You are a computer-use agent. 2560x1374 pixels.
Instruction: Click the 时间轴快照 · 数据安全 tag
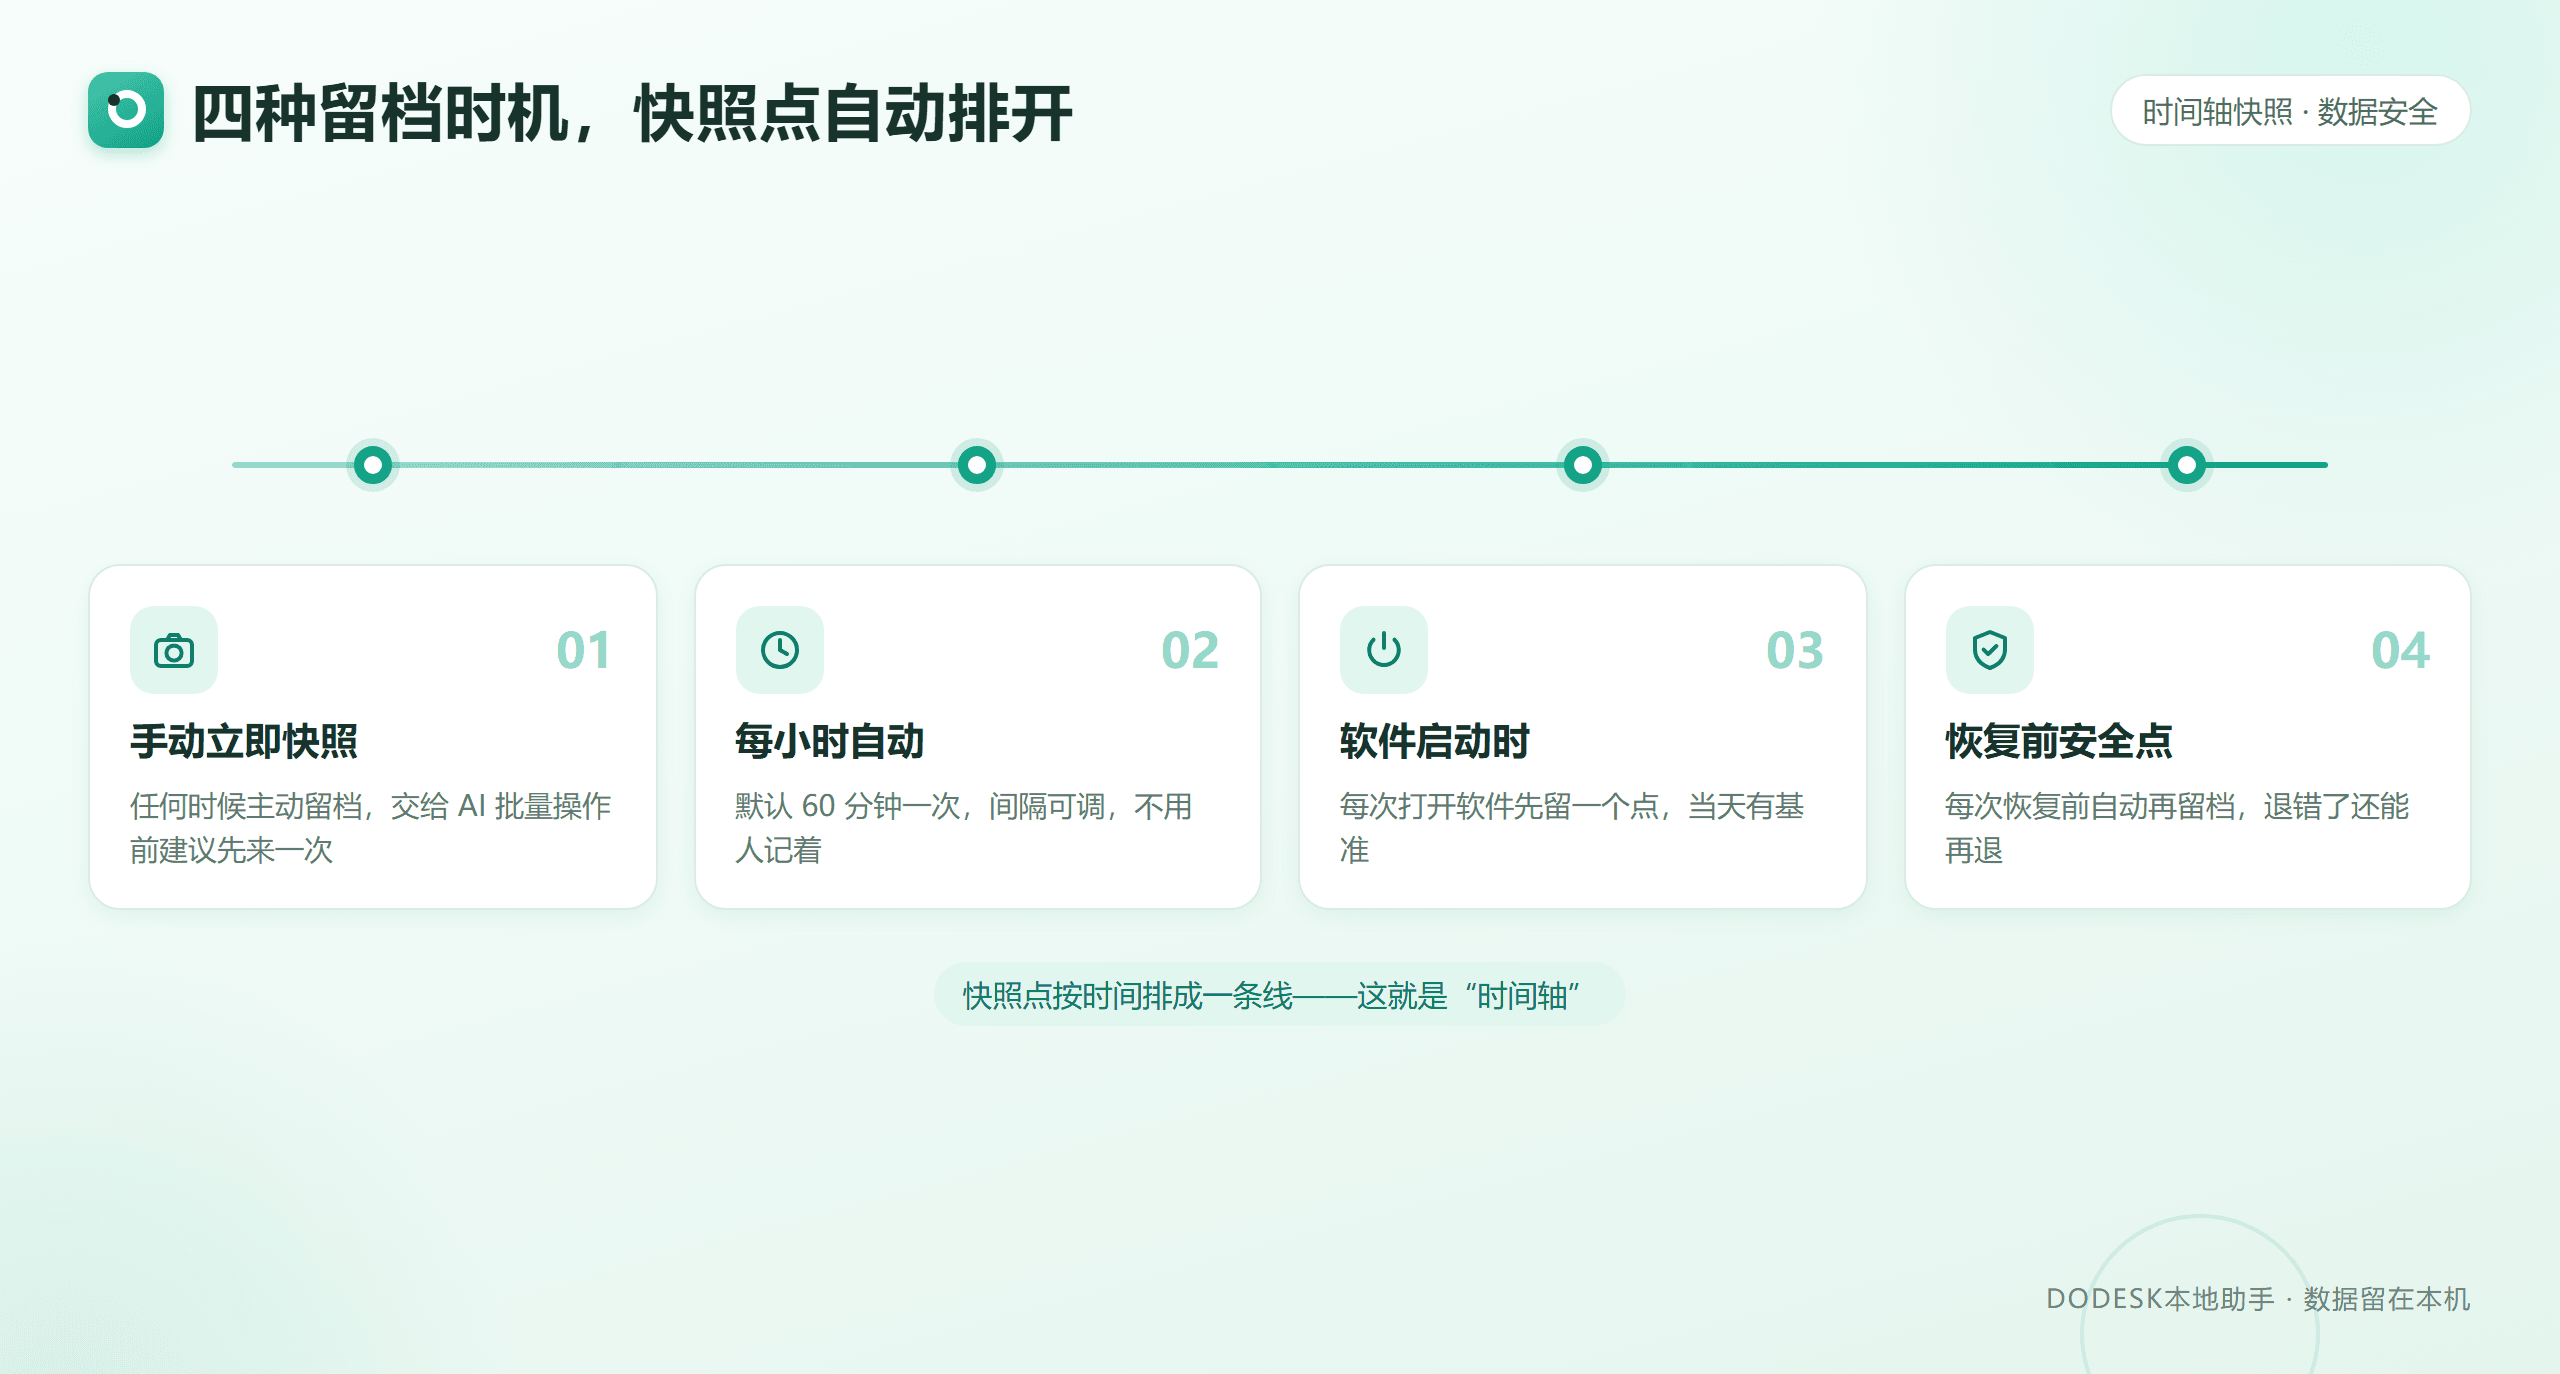point(2290,111)
